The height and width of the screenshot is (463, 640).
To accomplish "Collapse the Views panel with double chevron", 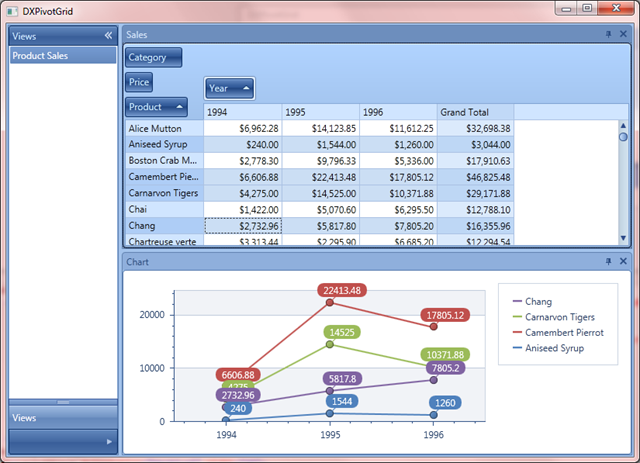I will pos(108,36).
